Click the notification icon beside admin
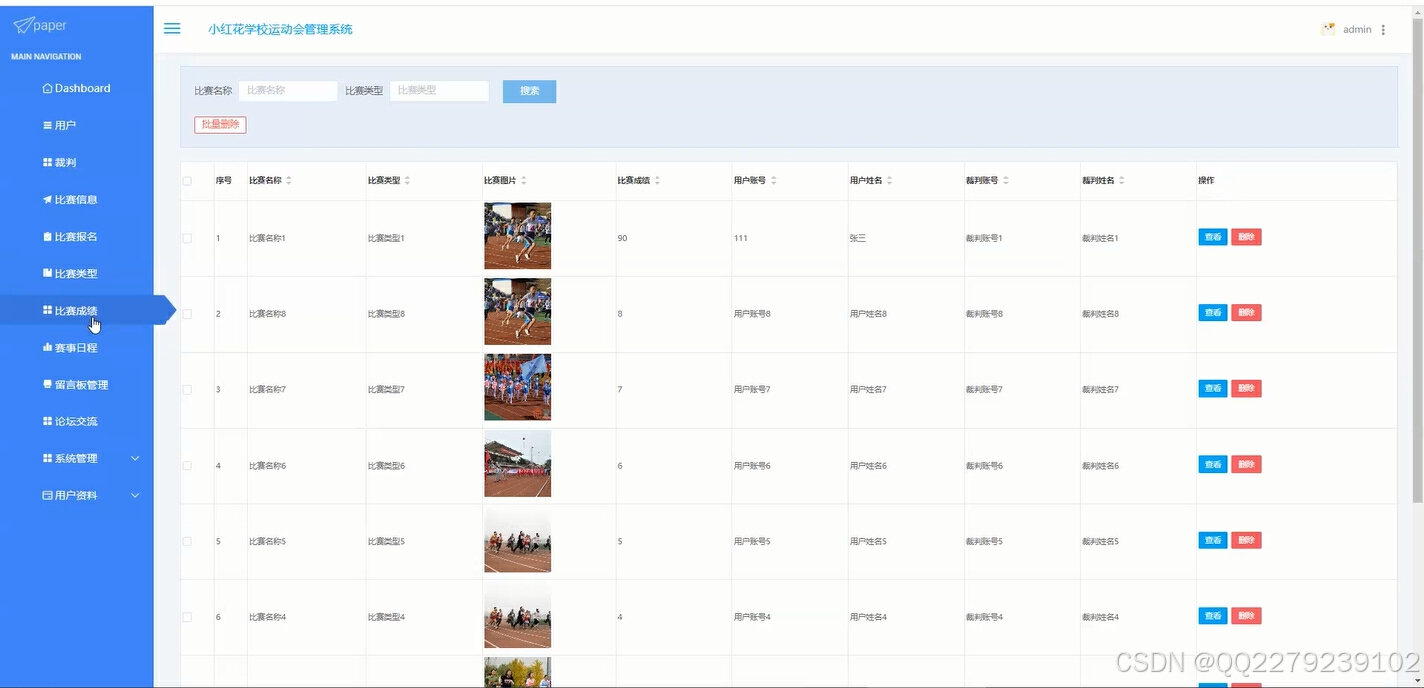The width and height of the screenshot is (1424, 688). (1327, 28)
